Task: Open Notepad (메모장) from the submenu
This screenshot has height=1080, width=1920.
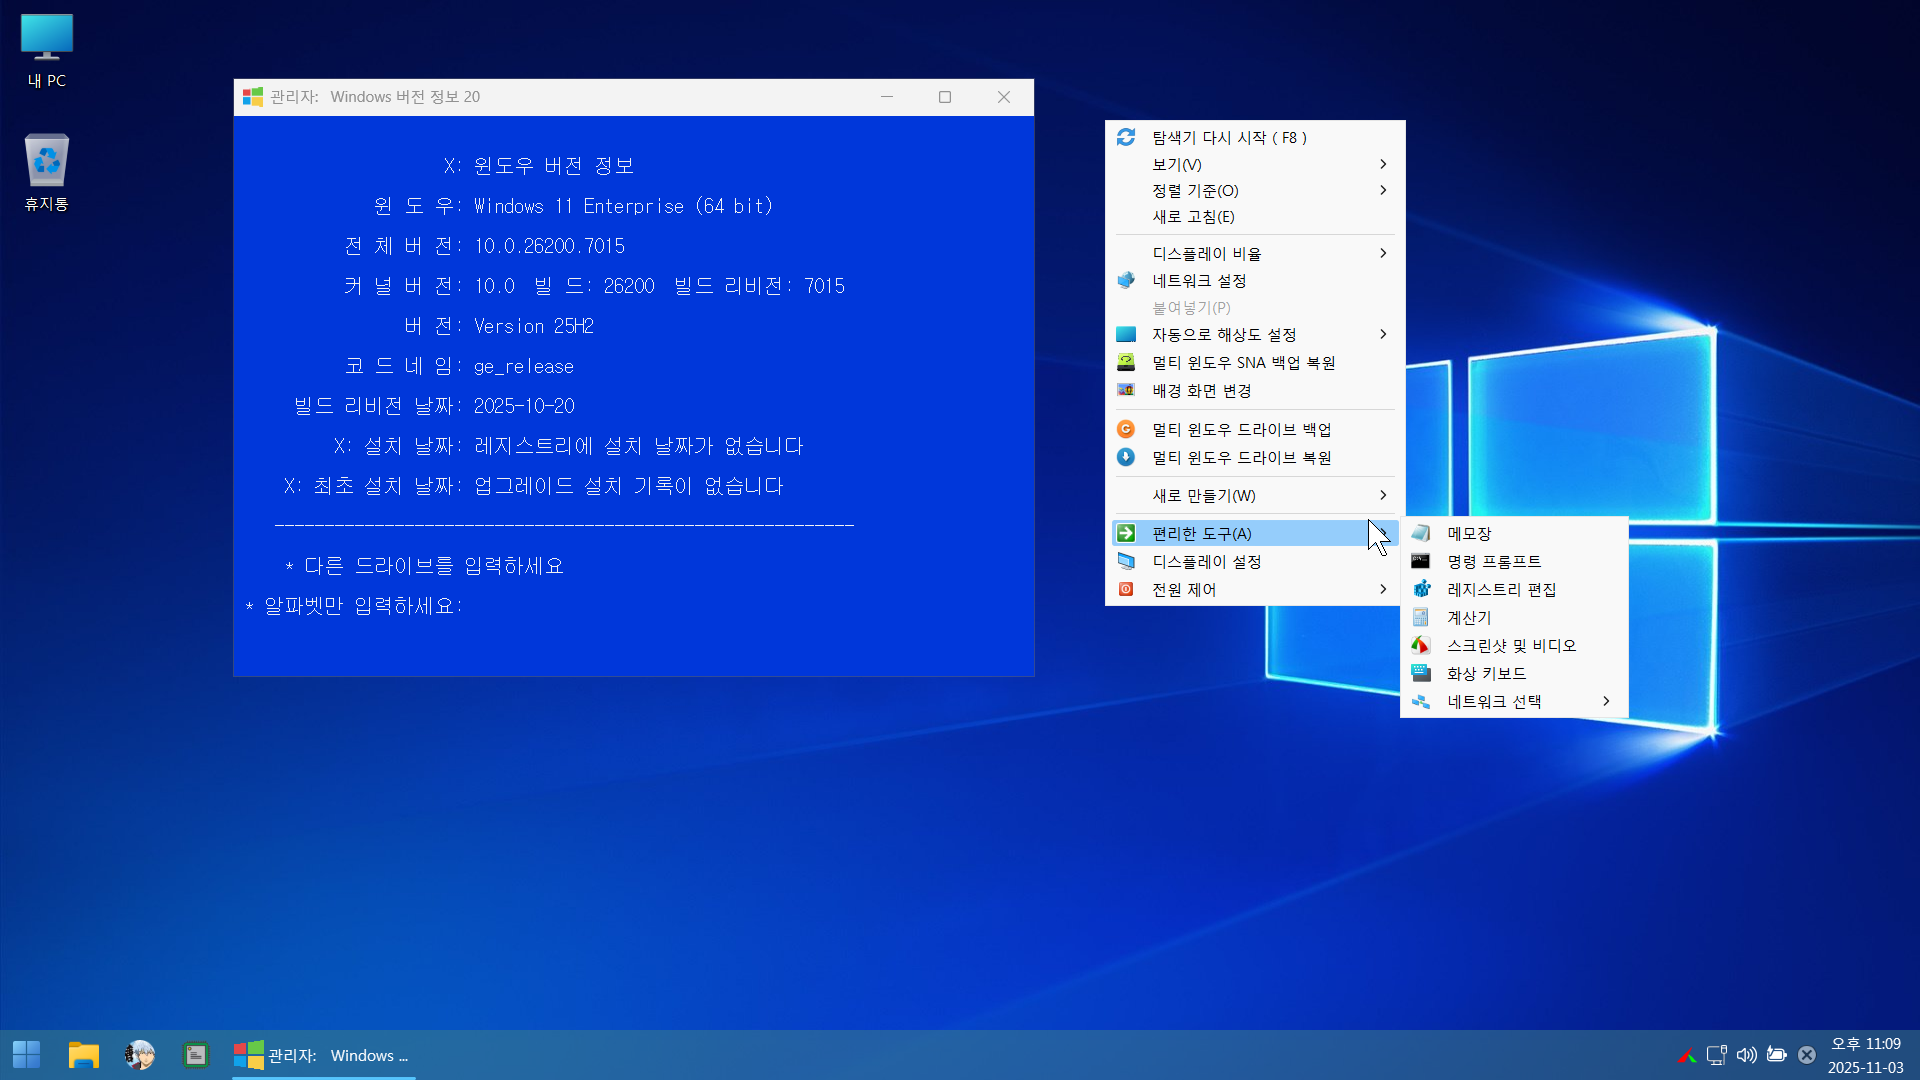Action: [x=1468, y=534]
